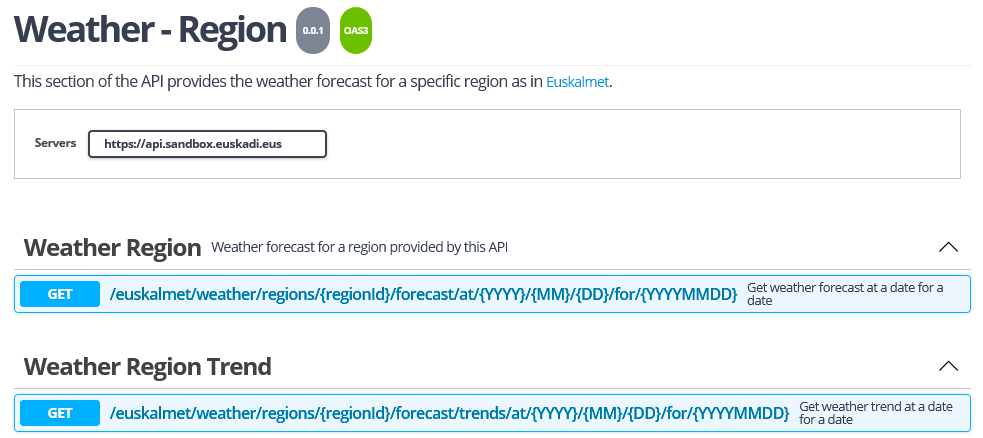Click the 'Get weather forecast at a date' description
This screenshot has width=983, height=438.
pyautogui.click(x=844, y=294)
